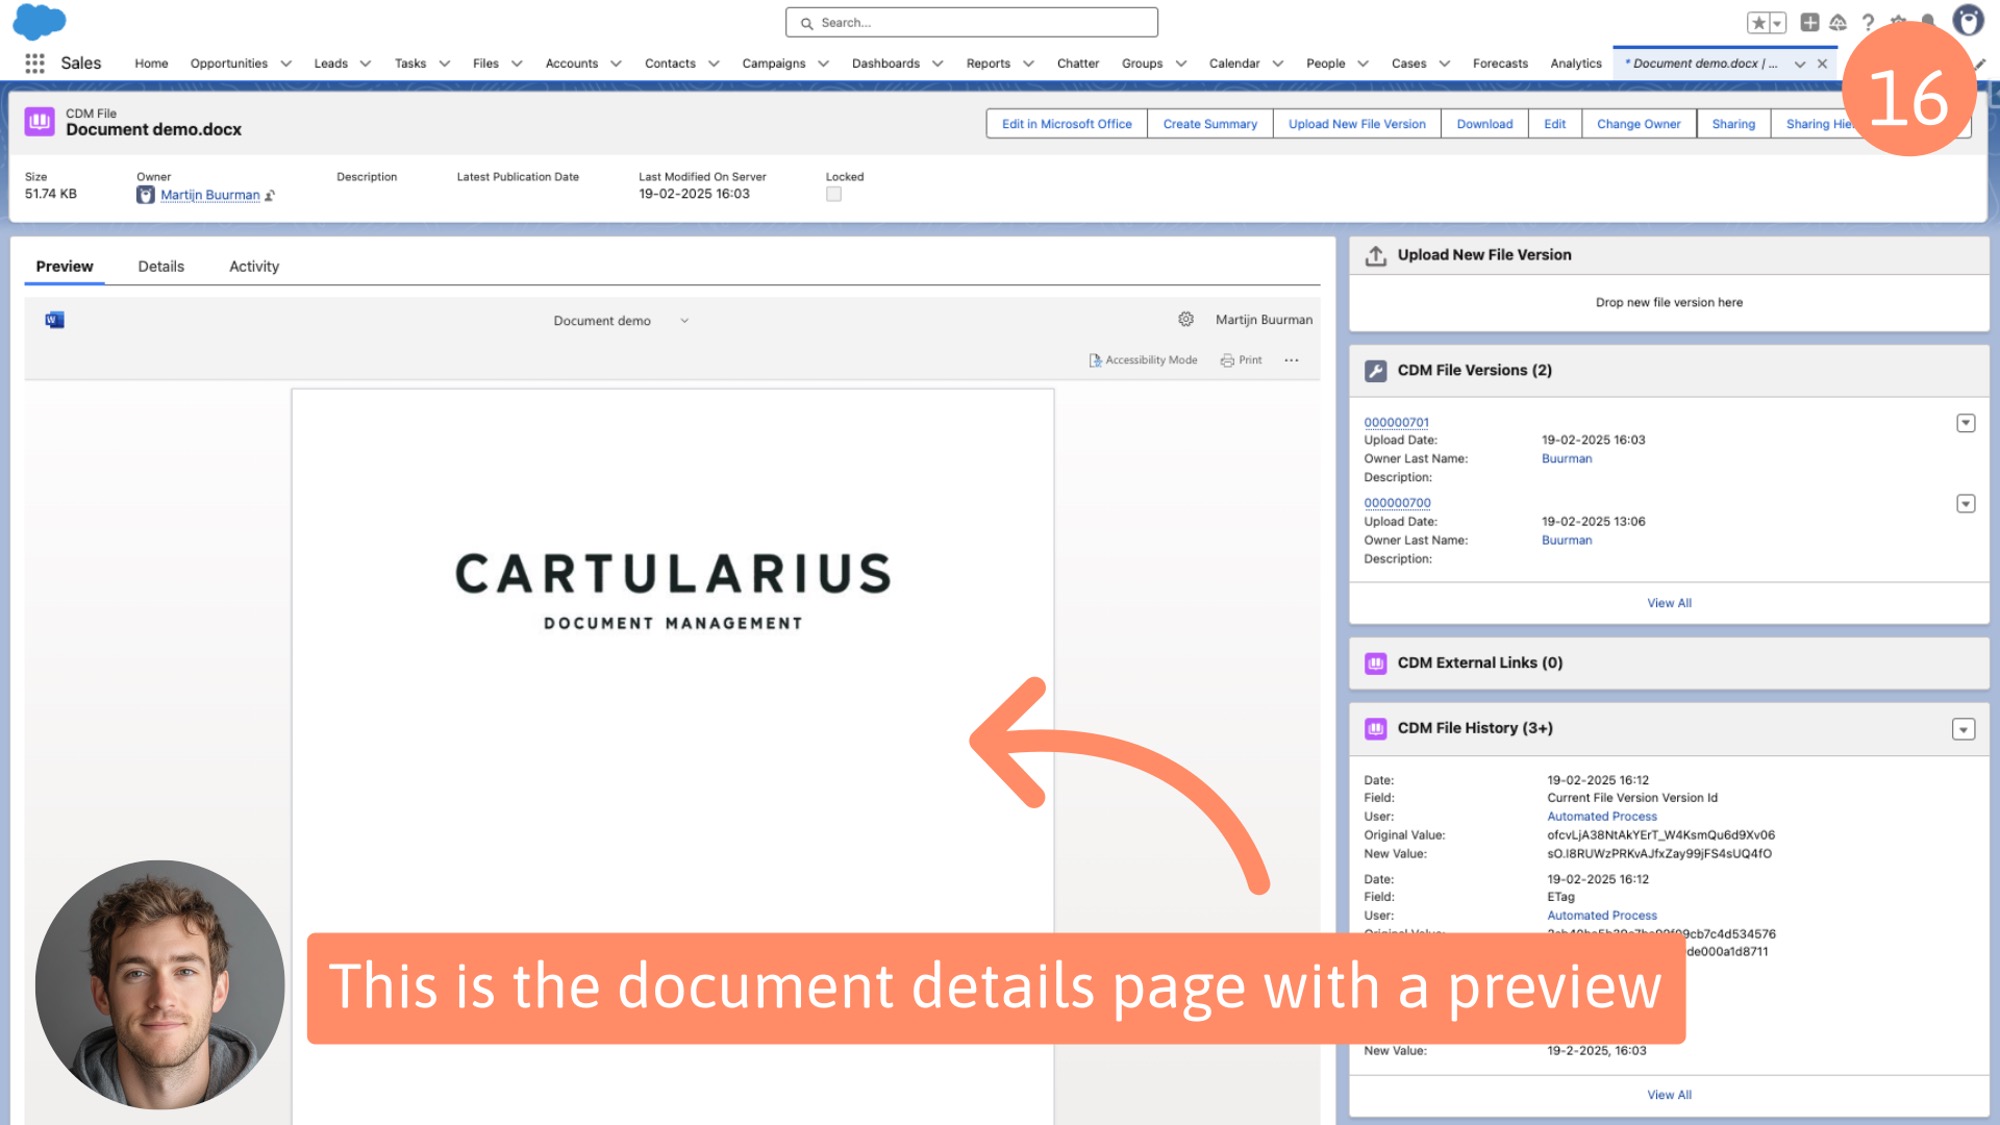2000x1125 pixels.
Task: Expand the Cases nav chevron
Action: [x=1444, y=63]
